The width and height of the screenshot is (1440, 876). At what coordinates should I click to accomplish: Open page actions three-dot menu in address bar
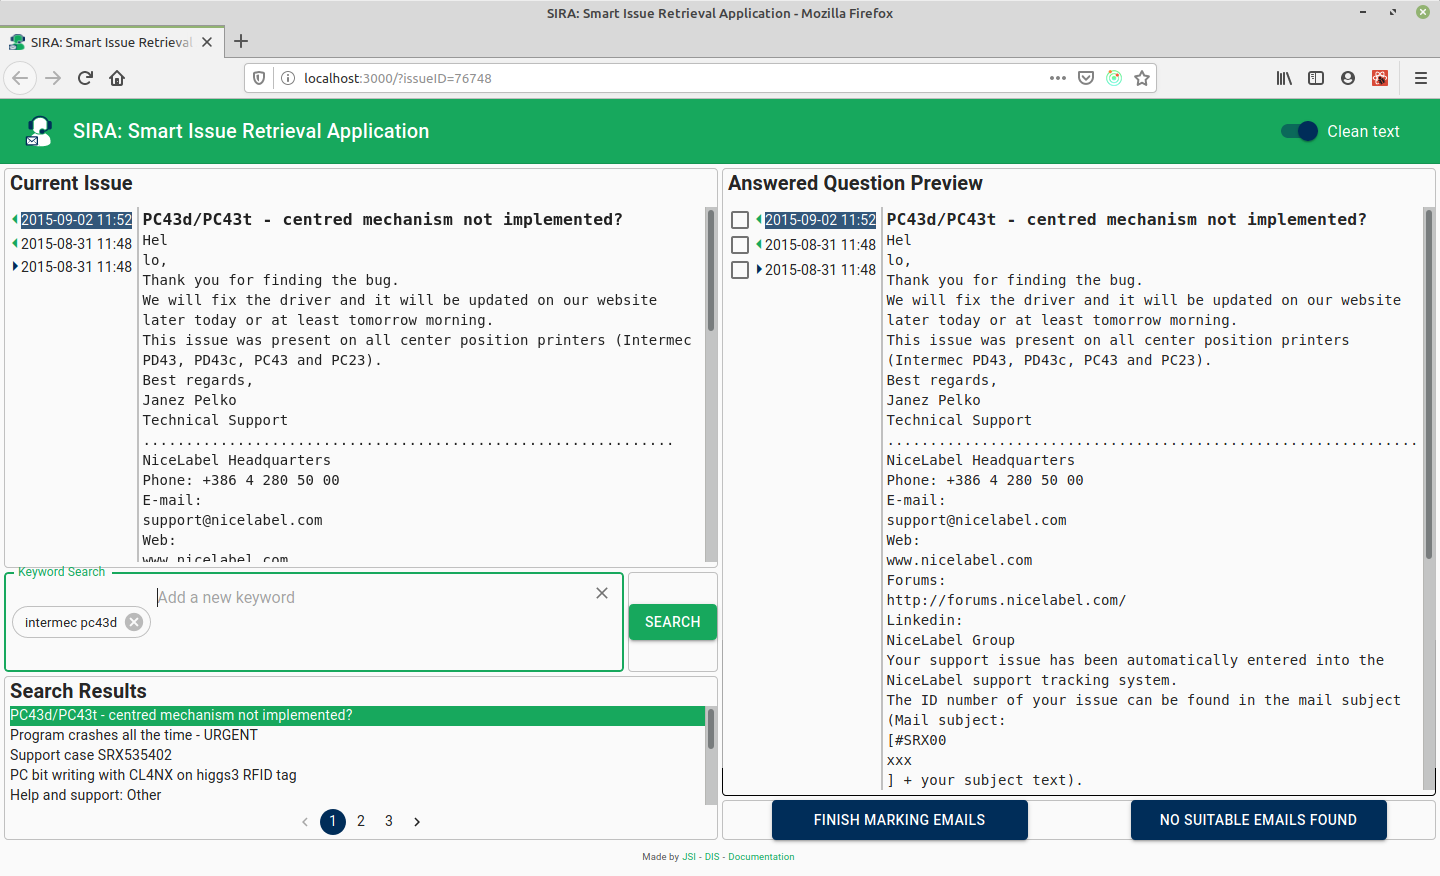[x=1057, y=78]
